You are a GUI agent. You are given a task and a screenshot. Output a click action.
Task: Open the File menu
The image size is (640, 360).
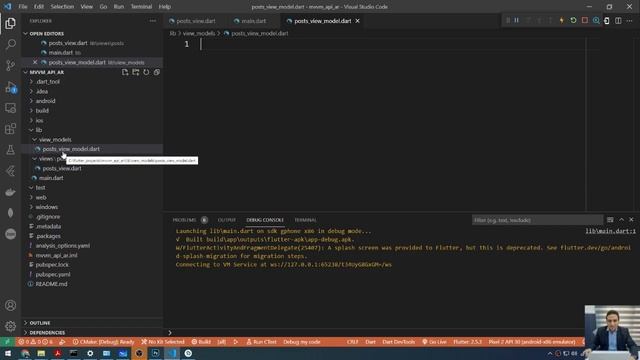[x=23, y=7]
